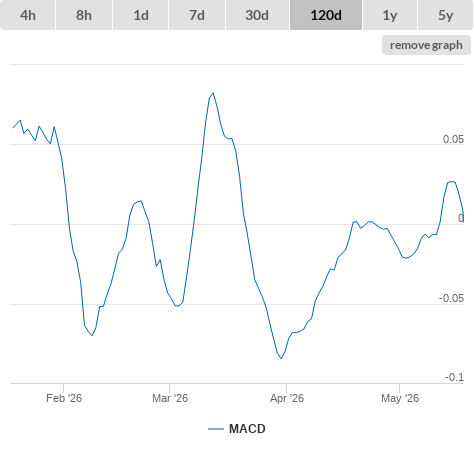Open the 7d time range view
Image resolution: width=474 pixels, height=455 pixels.
(197, 15)
